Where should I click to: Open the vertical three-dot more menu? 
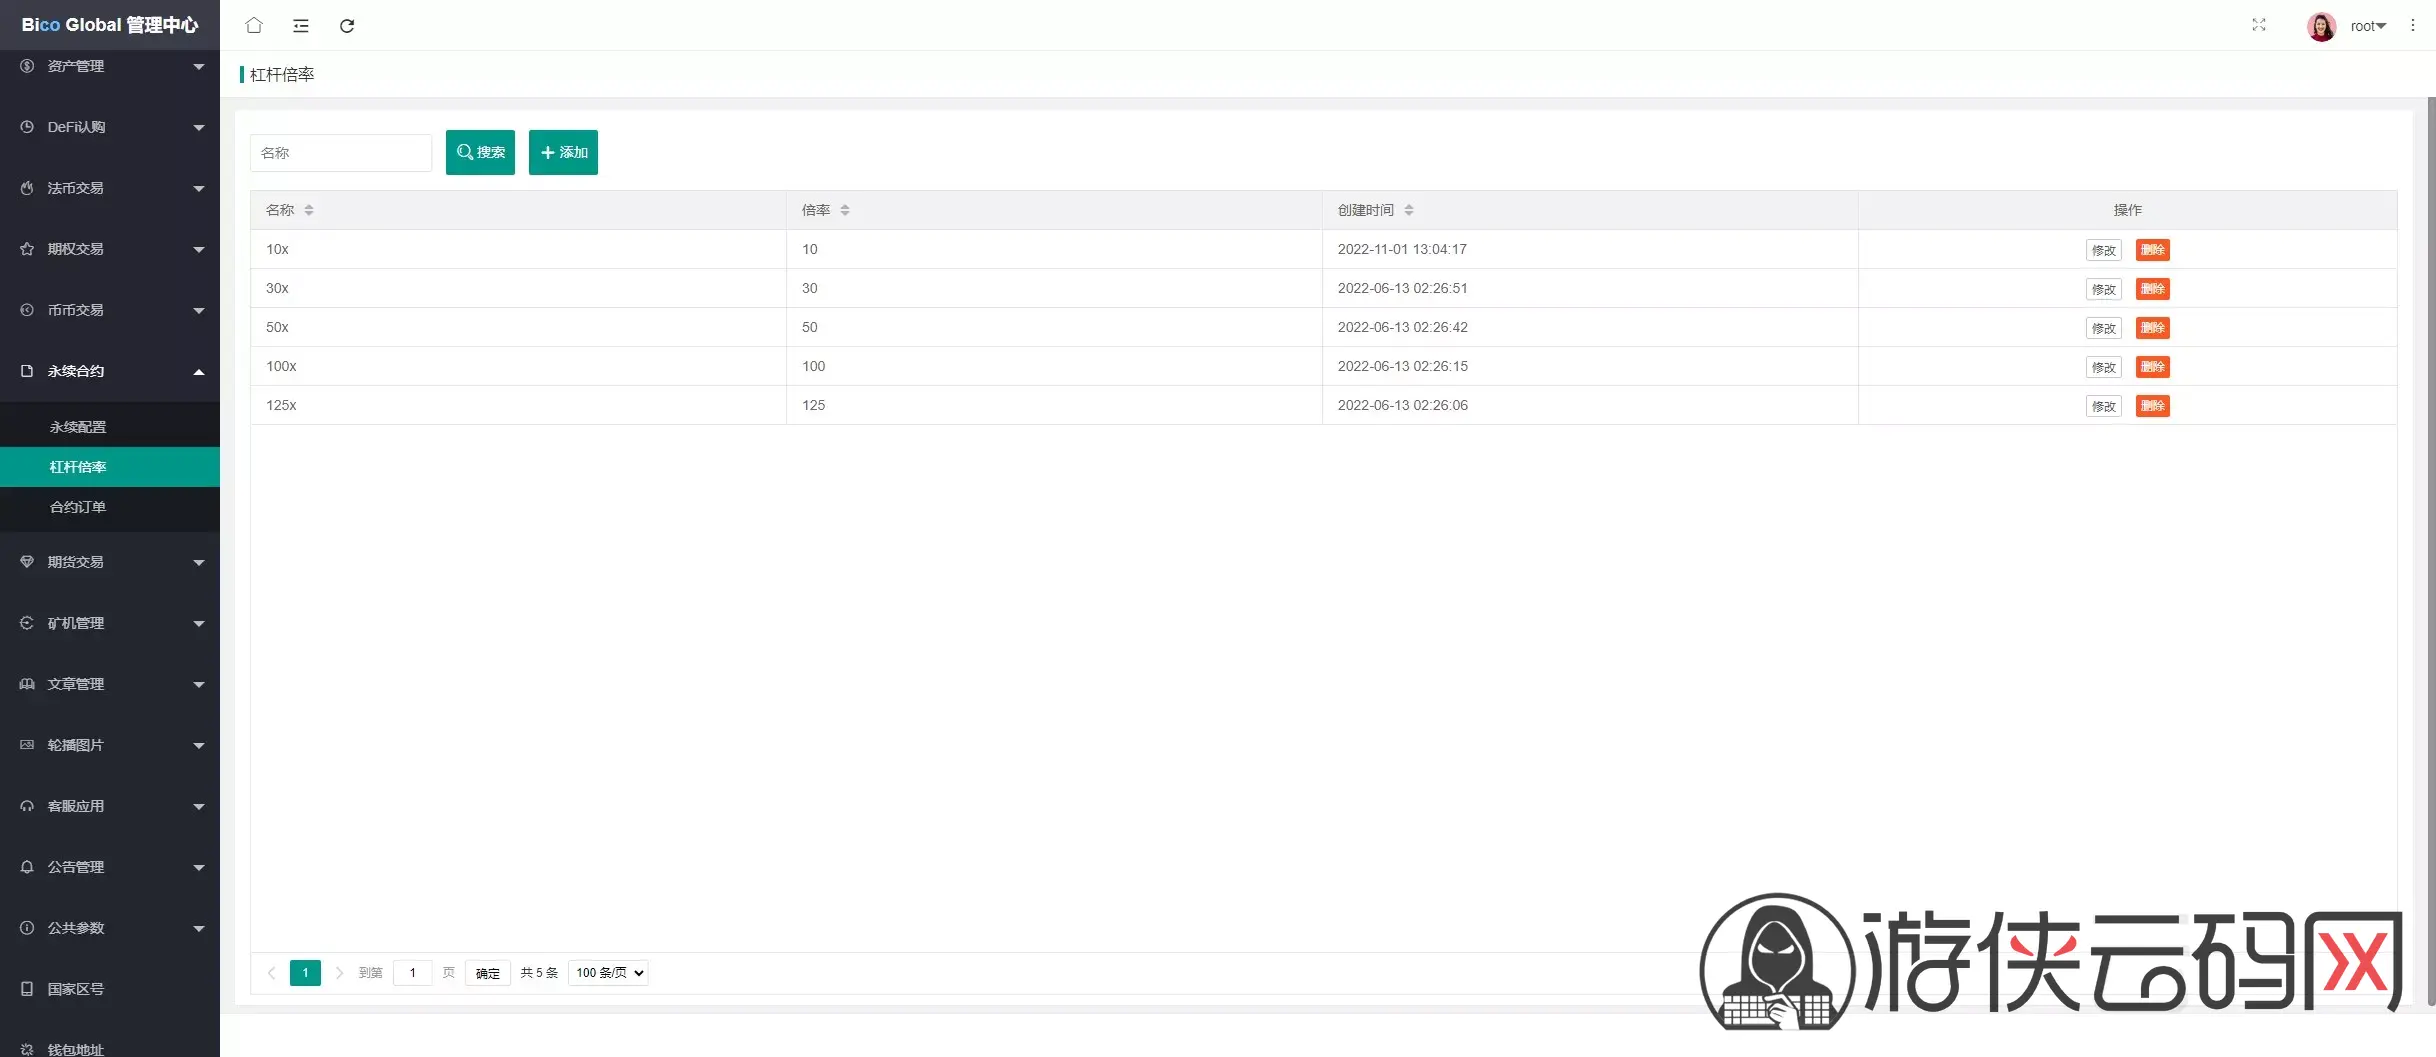coord(2412,25)
